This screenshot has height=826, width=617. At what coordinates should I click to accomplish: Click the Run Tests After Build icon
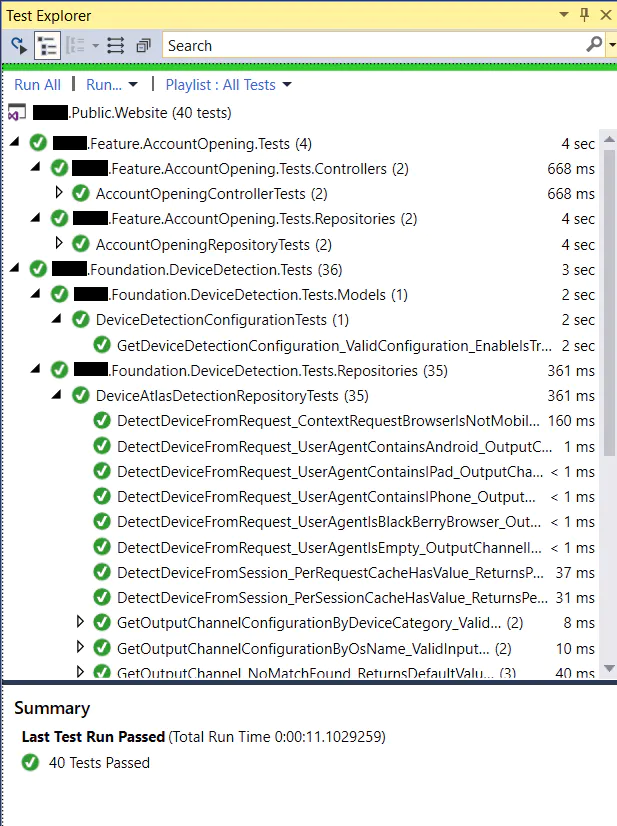tap(19, 46)
